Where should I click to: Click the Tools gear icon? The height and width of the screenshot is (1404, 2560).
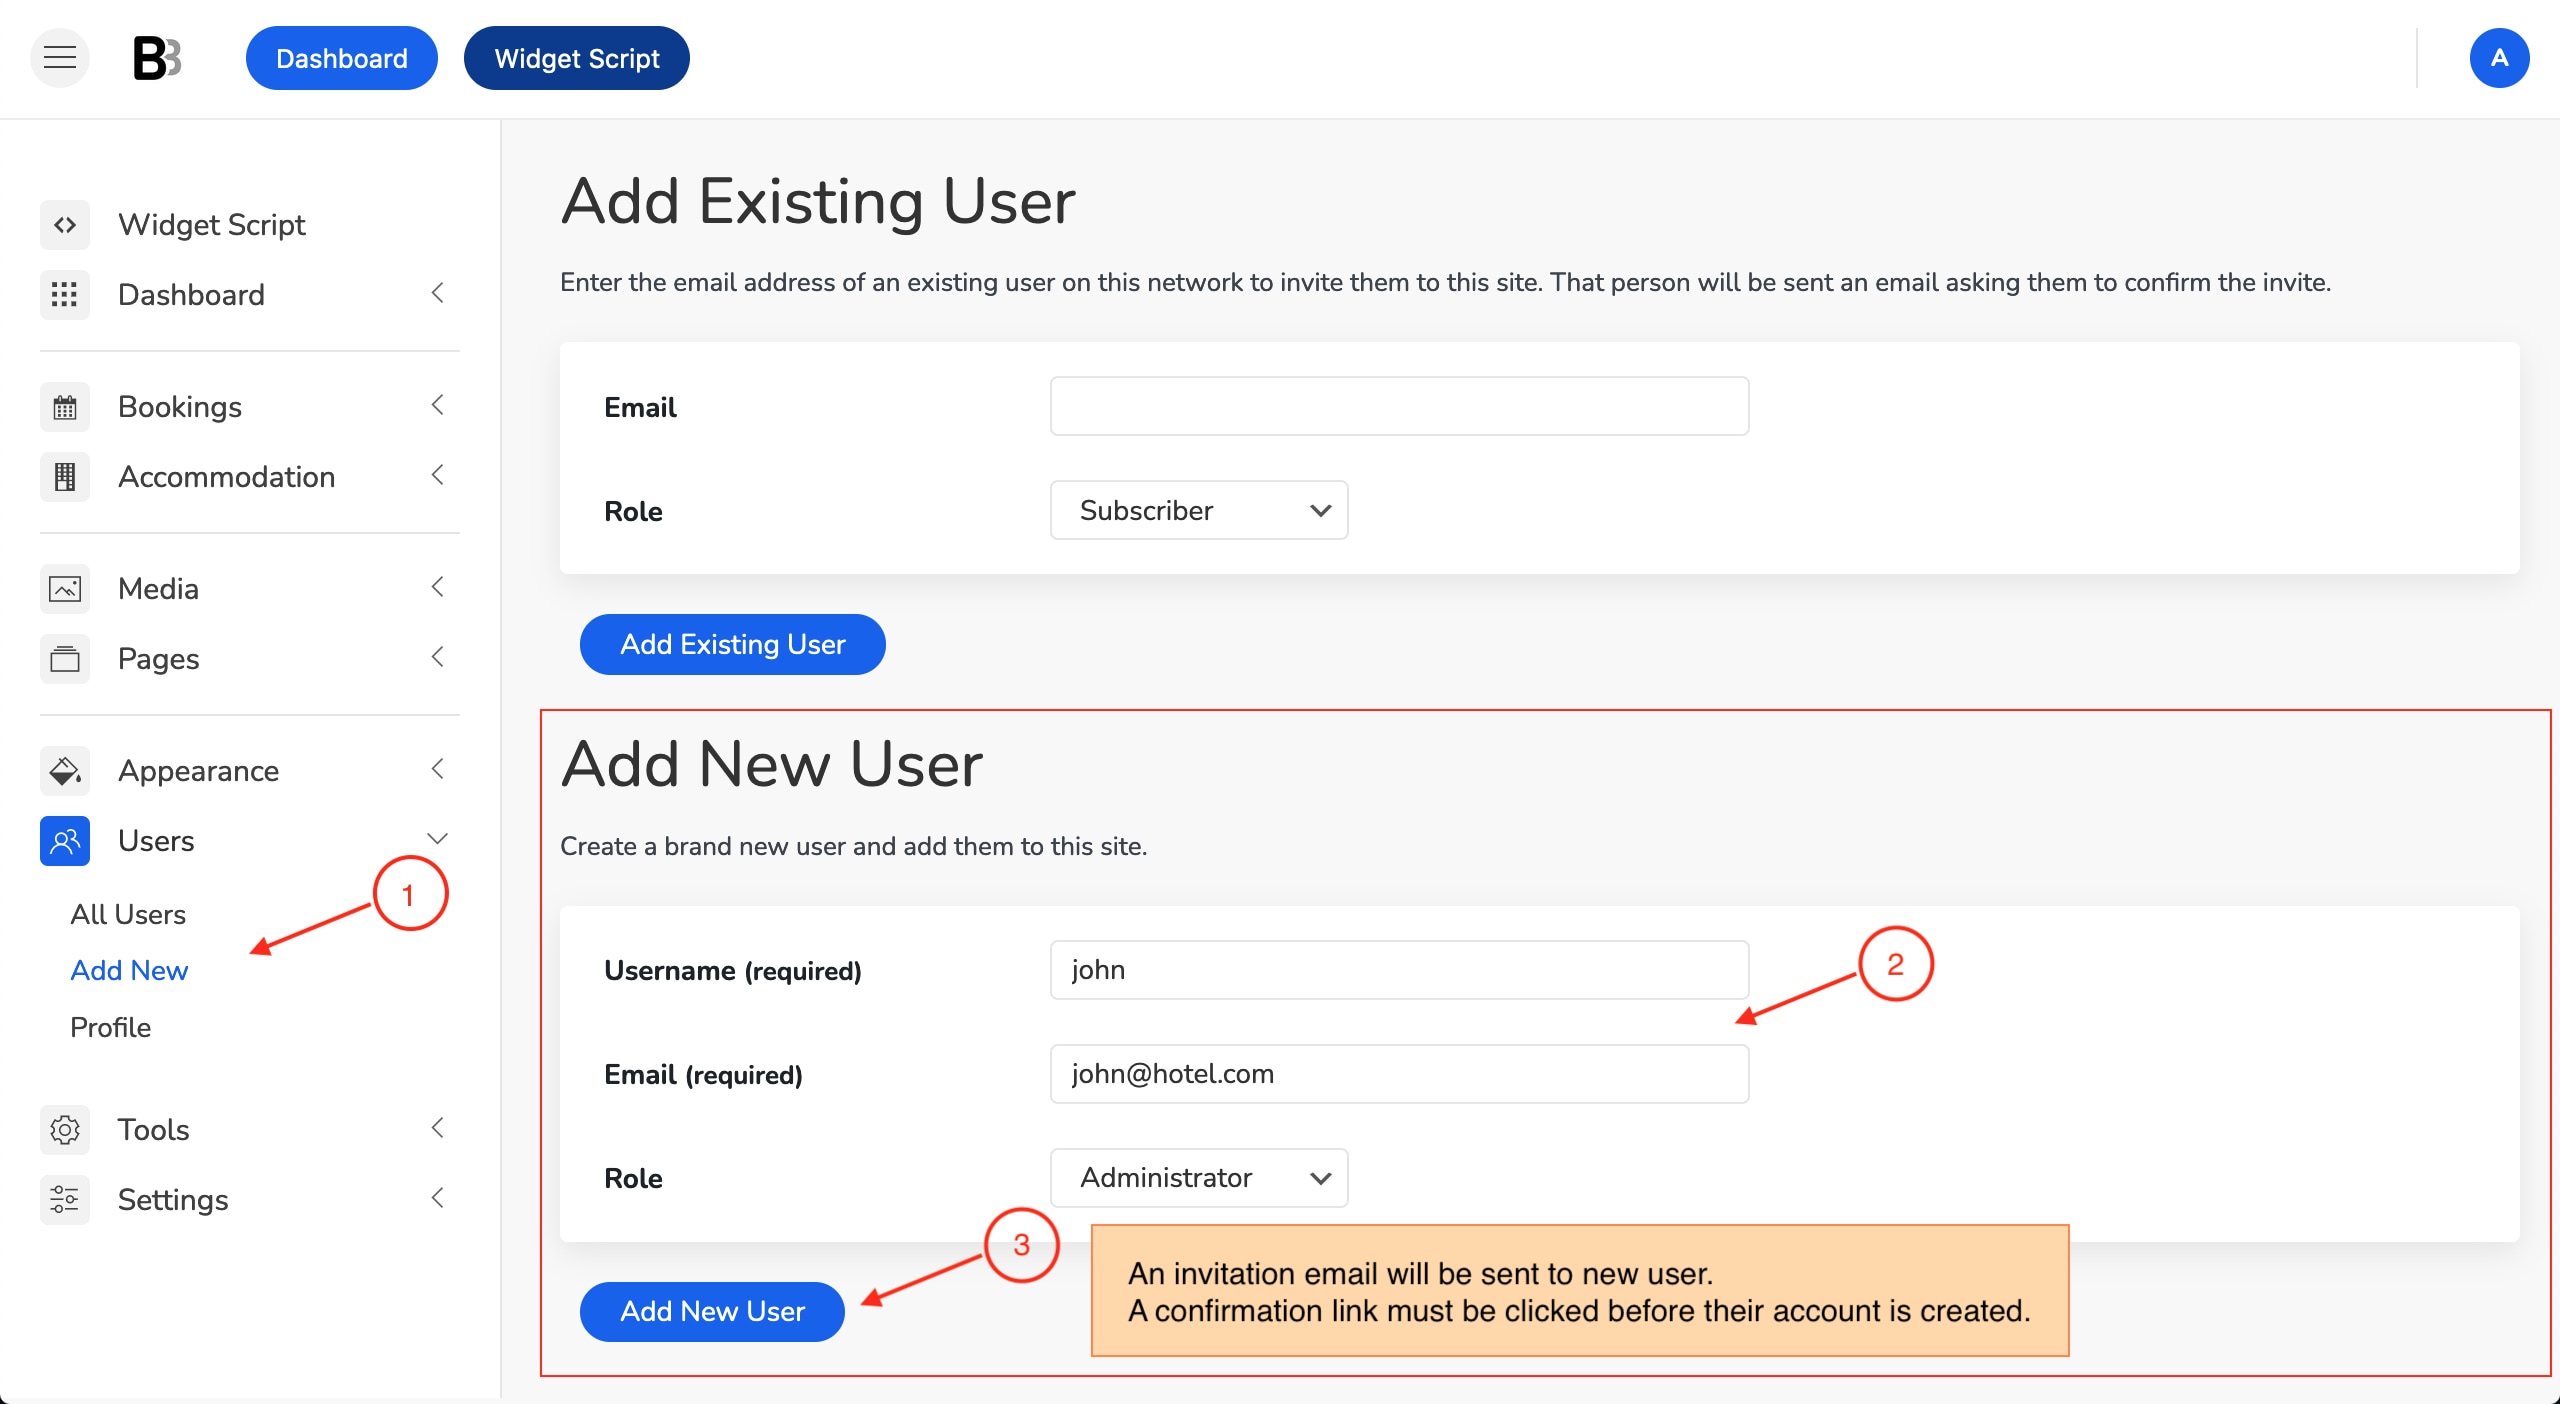pos(65,1130)
